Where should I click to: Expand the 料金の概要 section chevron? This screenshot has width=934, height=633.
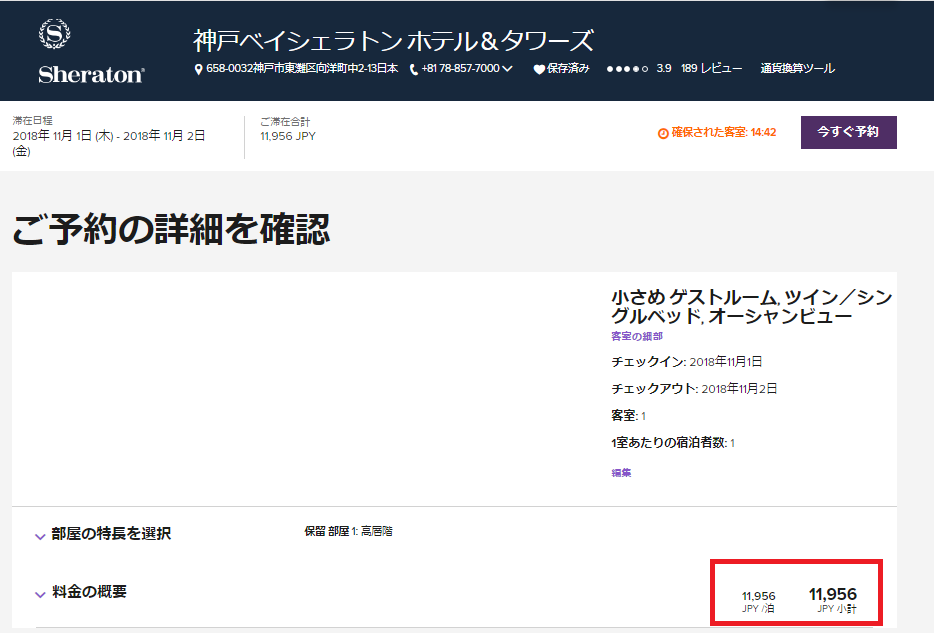[x=40, y=594]
